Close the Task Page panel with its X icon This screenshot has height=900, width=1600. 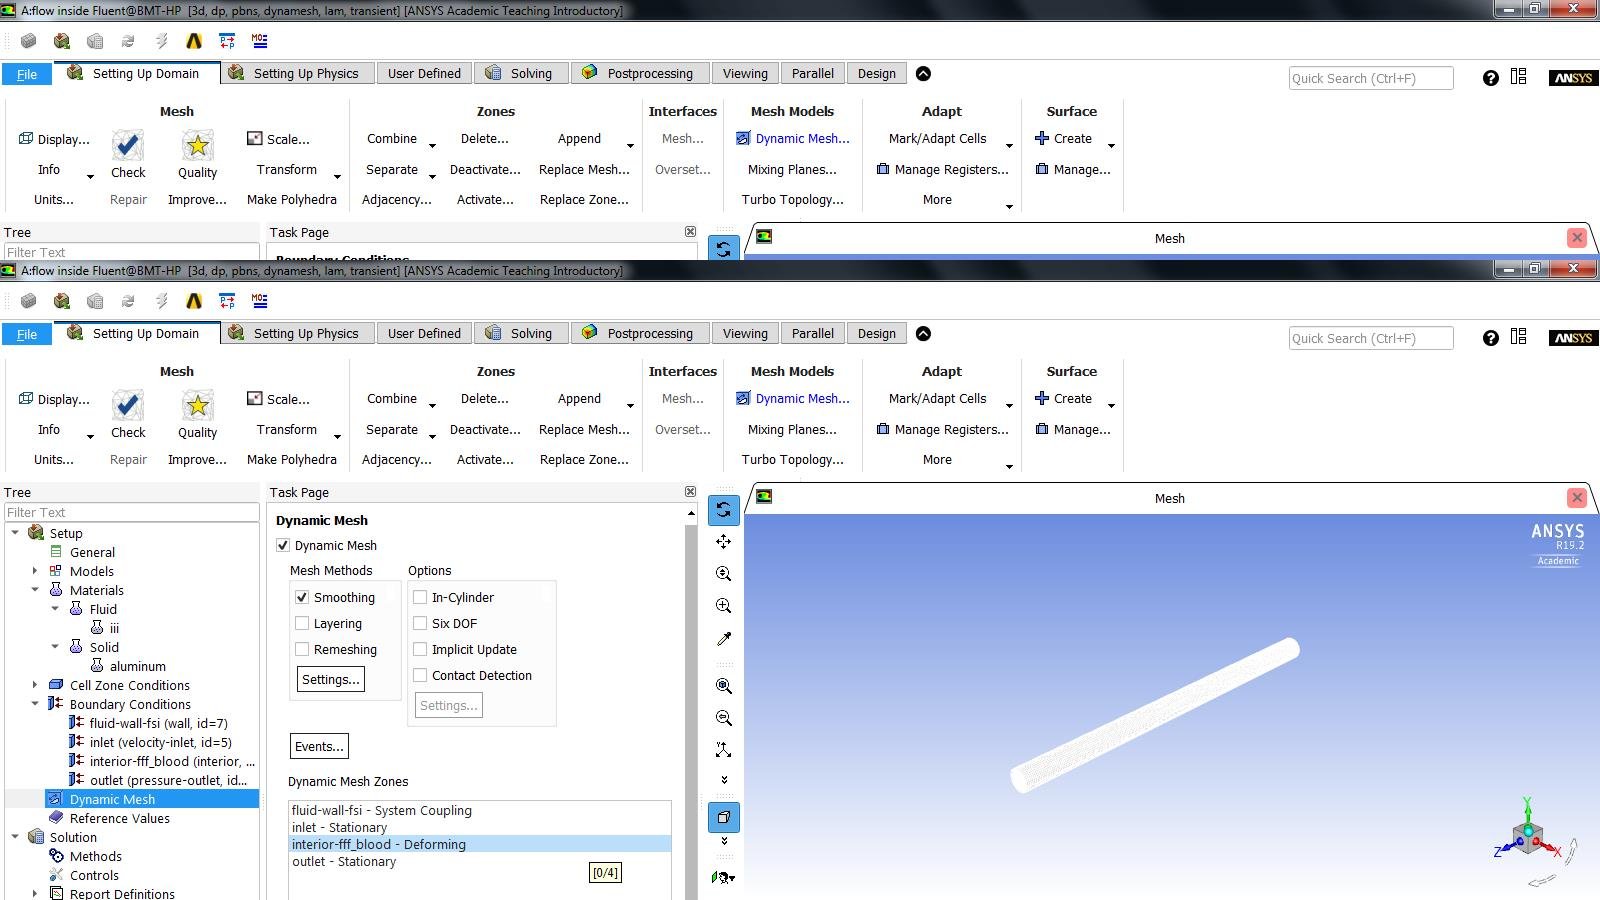point(690,491)
